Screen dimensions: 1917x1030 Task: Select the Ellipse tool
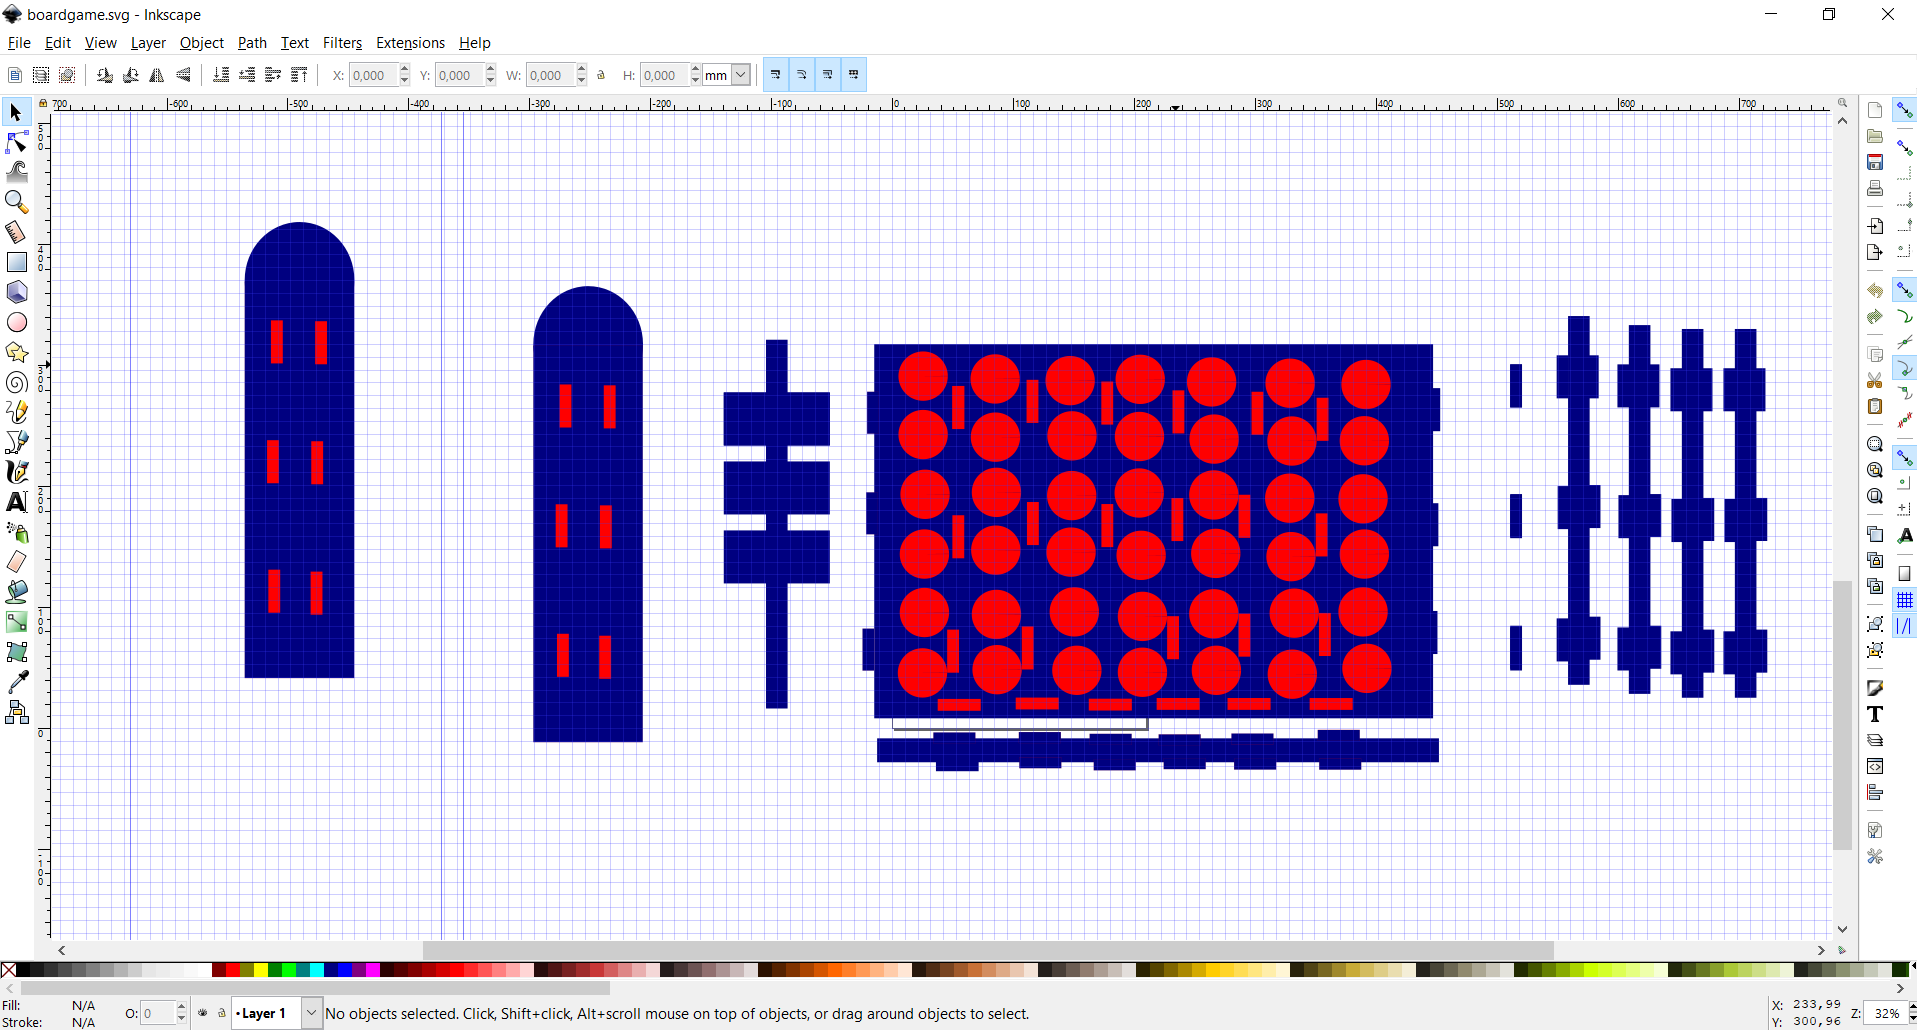16,322
